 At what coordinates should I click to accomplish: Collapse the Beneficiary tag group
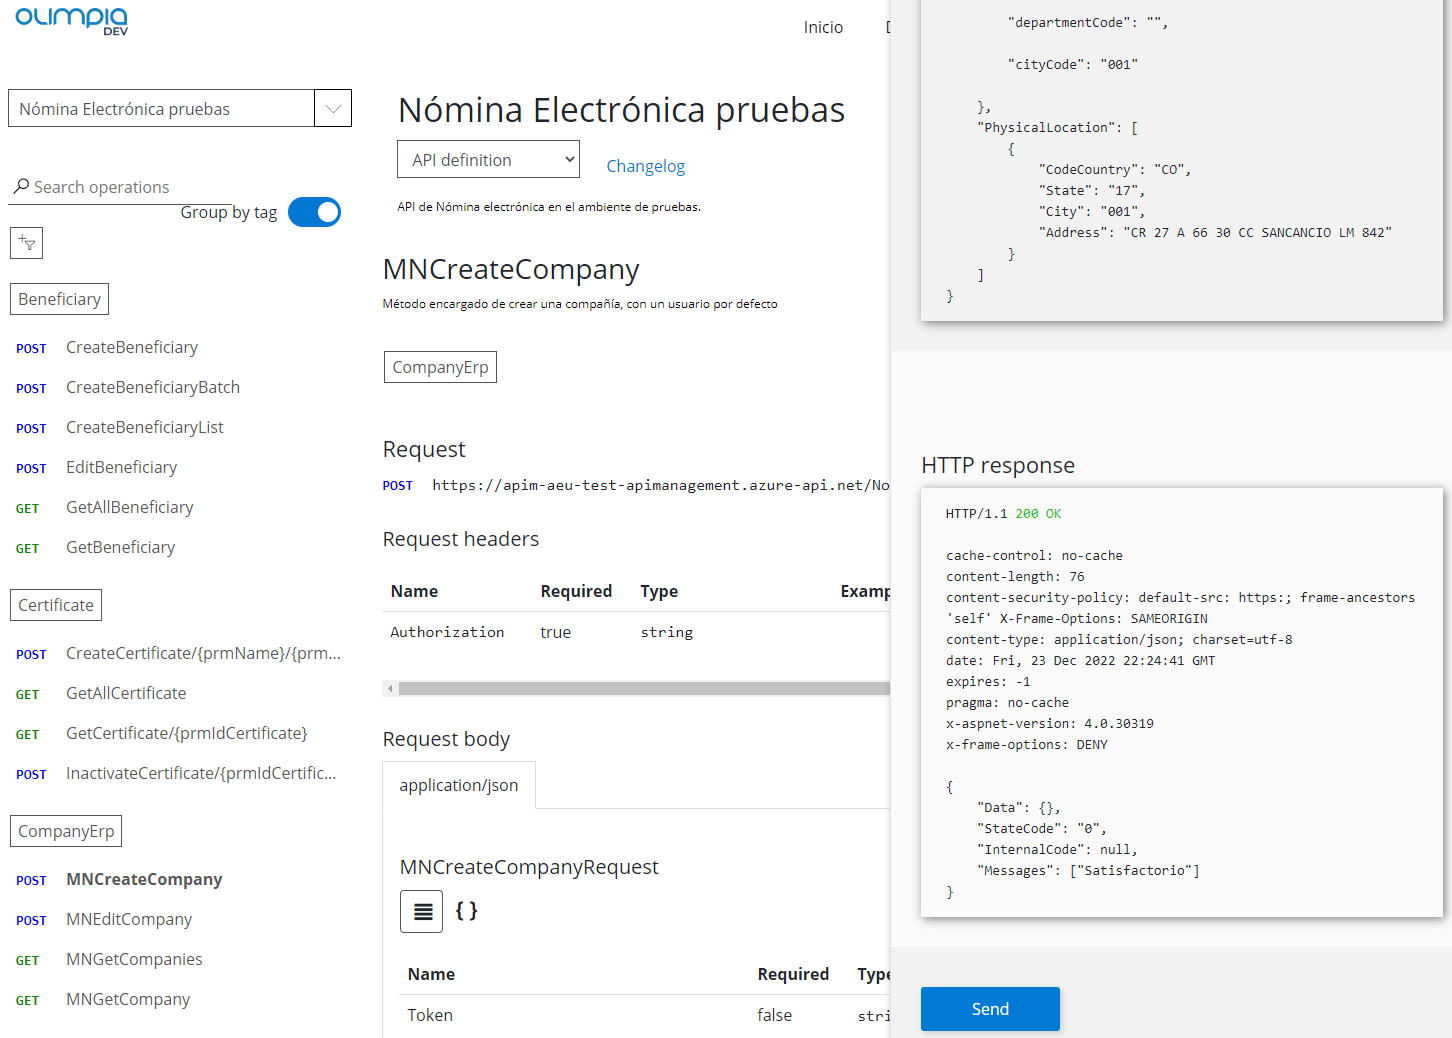[x=60, y=299]
